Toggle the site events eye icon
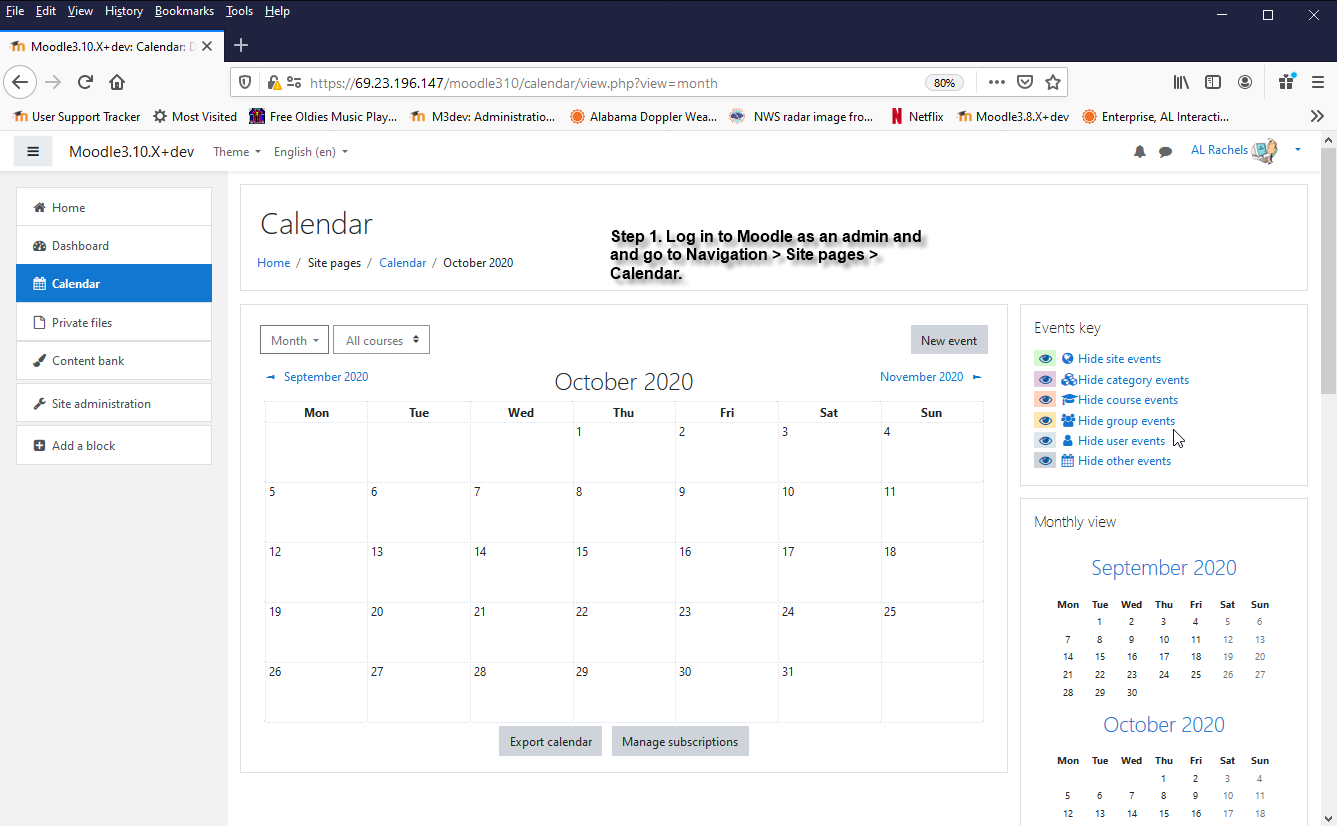Image resolution: width=1337 pixels, height=826 pixels. tap(1045, 358)
